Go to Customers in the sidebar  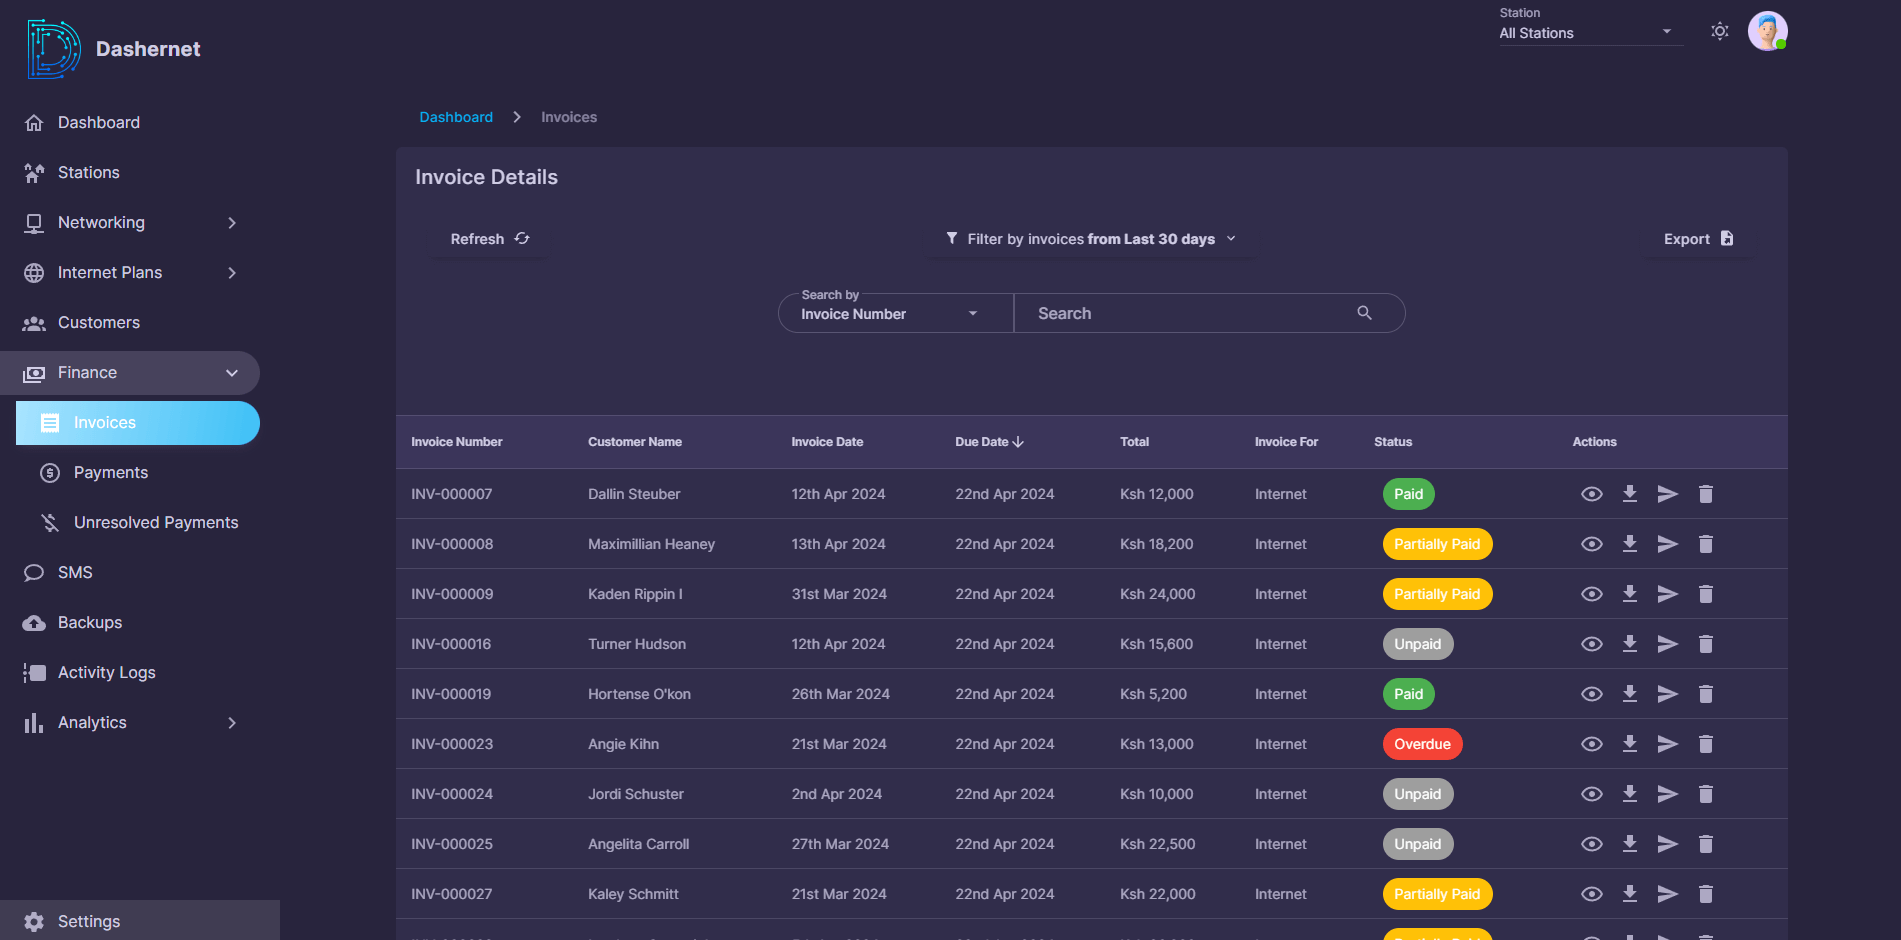tap(98, 322)
